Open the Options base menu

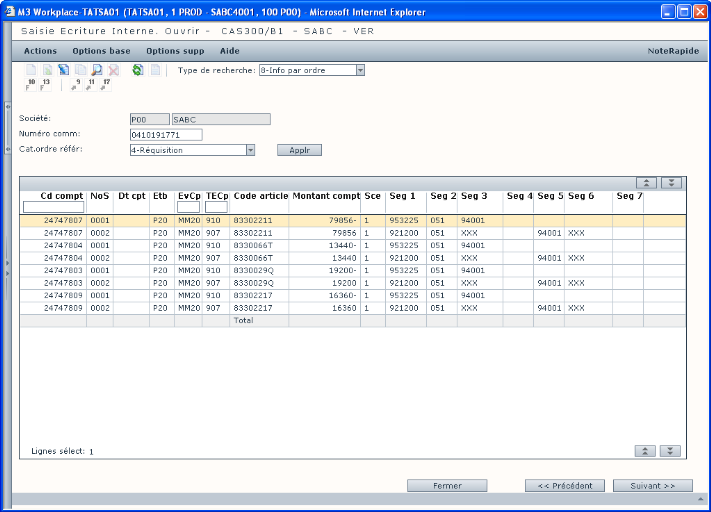101,51
